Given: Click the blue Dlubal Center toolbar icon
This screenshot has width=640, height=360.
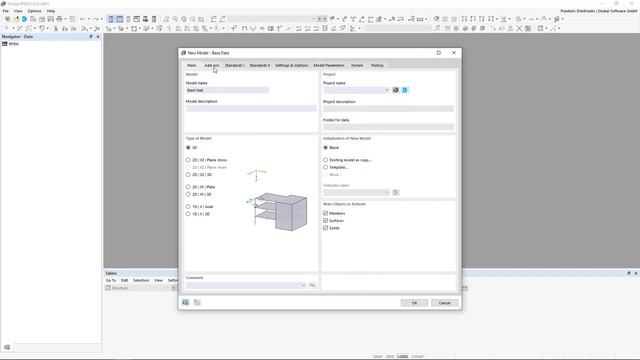Looking at the screenshot, I should 24,19.
